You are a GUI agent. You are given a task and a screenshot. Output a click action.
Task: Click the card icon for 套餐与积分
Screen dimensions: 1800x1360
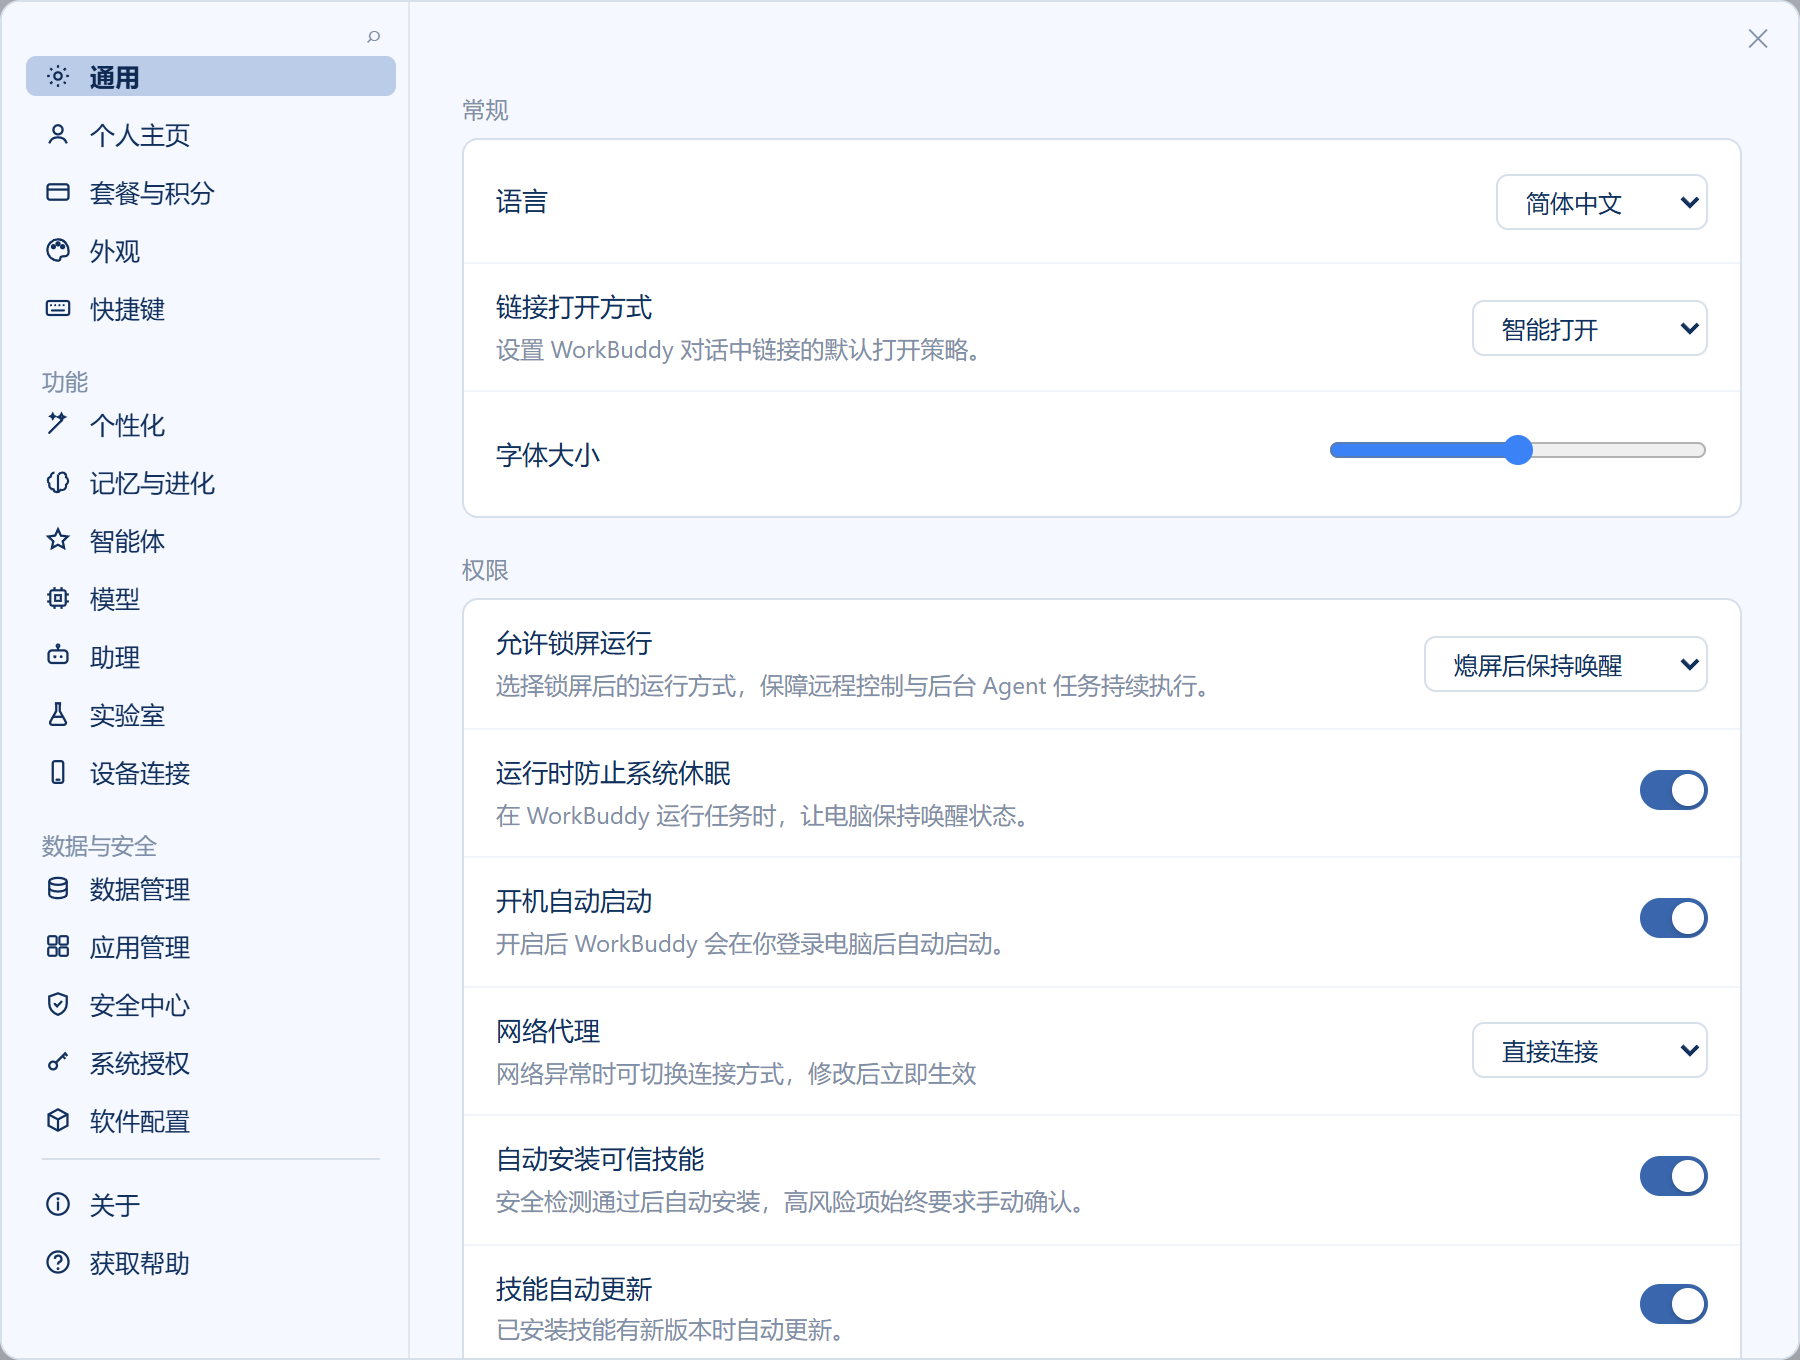[x=58, y=193]
